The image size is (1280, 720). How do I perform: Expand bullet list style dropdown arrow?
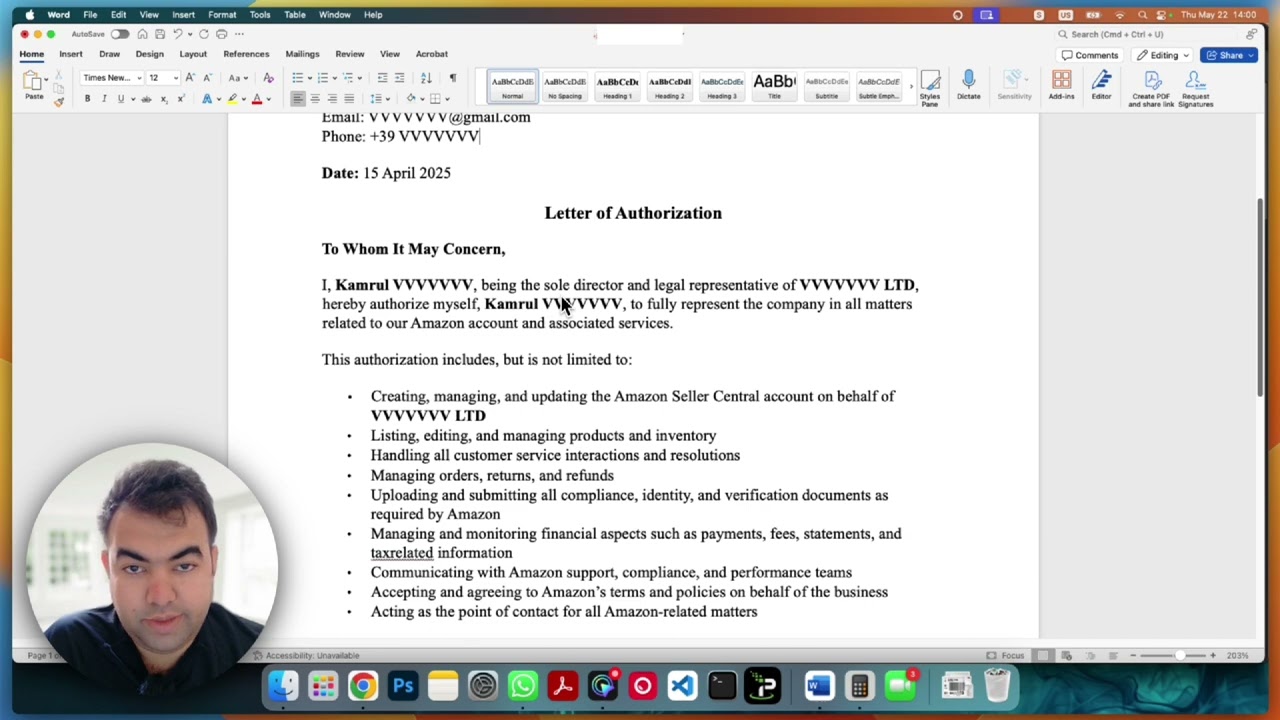point(309,78)
